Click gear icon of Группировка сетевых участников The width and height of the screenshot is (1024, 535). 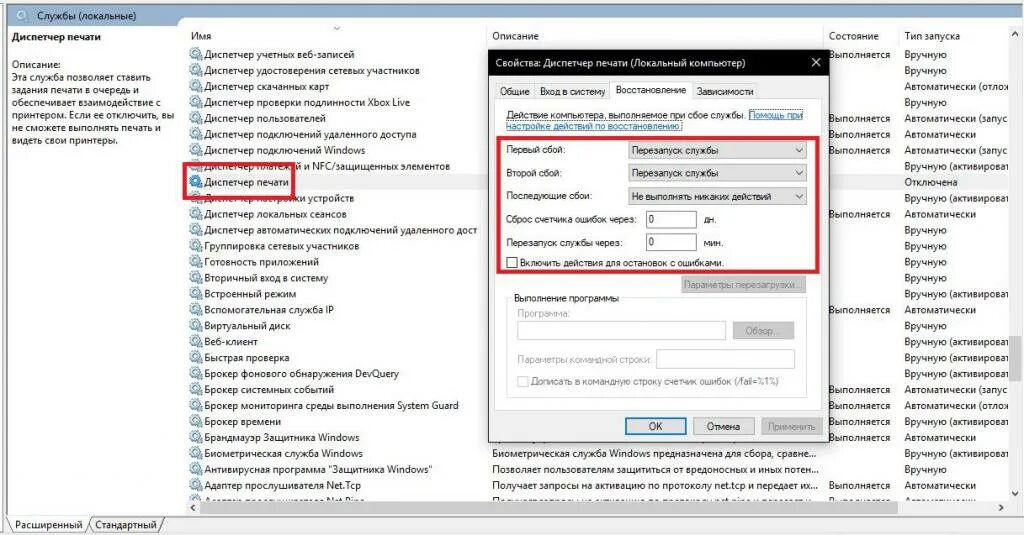click(x=196, y=246)
